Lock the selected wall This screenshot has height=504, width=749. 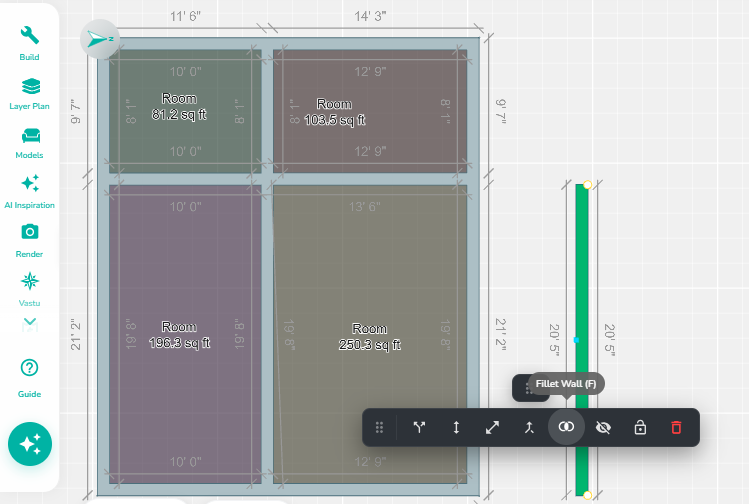point(640,427)
